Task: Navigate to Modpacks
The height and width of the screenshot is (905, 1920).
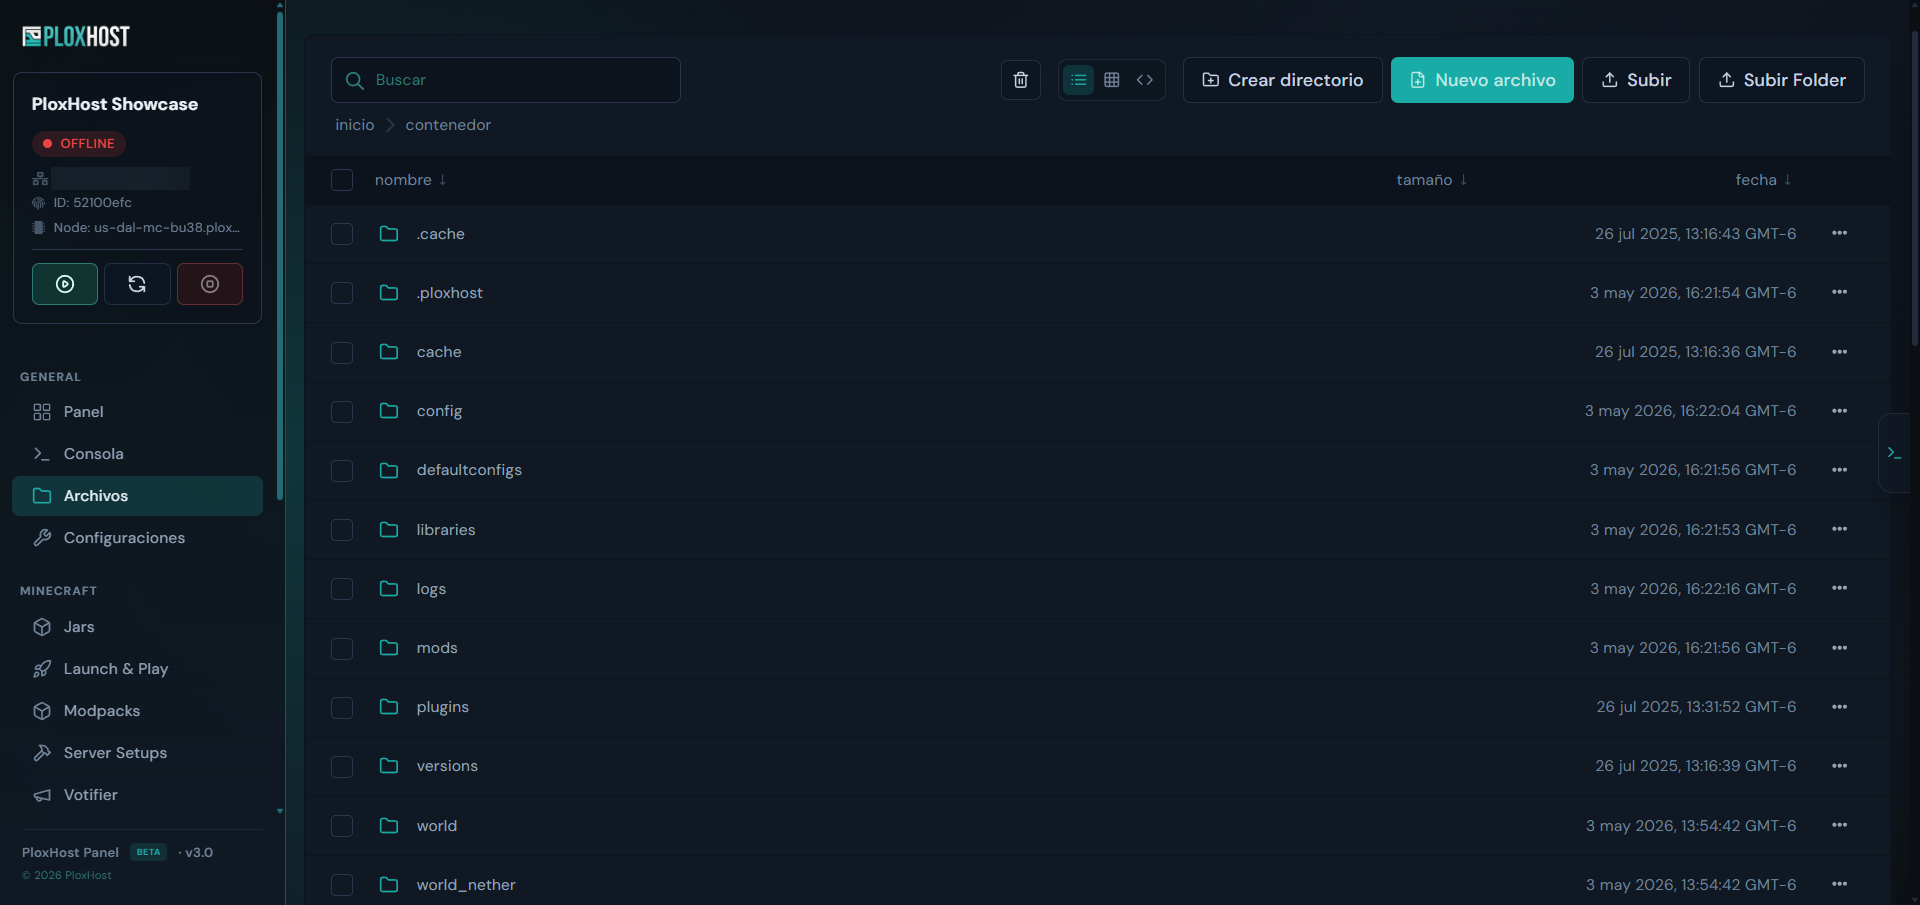Action: [x=137, y=711]
